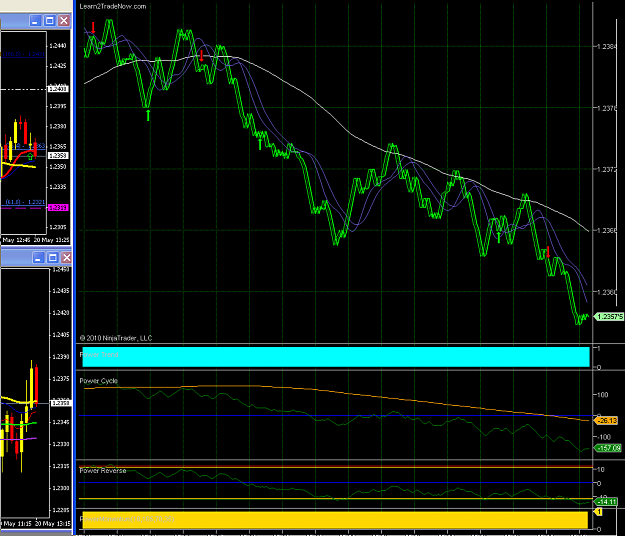Screen dimensions: 625x536
Task: Click the last red sell arrow before final drop
Action: [548, 252]
